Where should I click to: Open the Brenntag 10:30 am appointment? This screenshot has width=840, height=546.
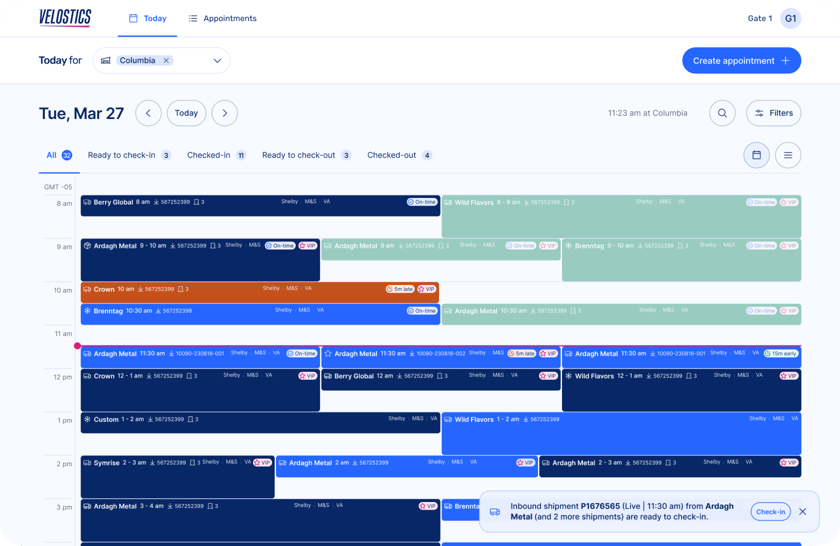coord(260,314)
